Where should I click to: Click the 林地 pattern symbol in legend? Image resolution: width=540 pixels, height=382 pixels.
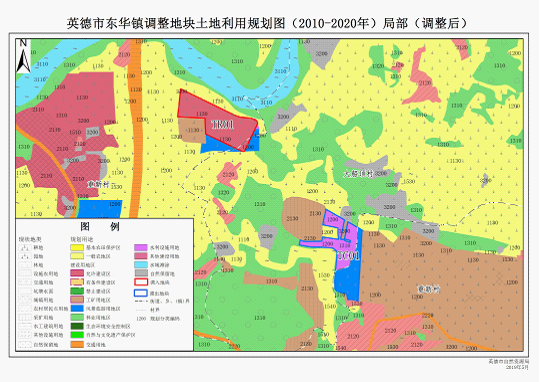(x=25, y=265)
